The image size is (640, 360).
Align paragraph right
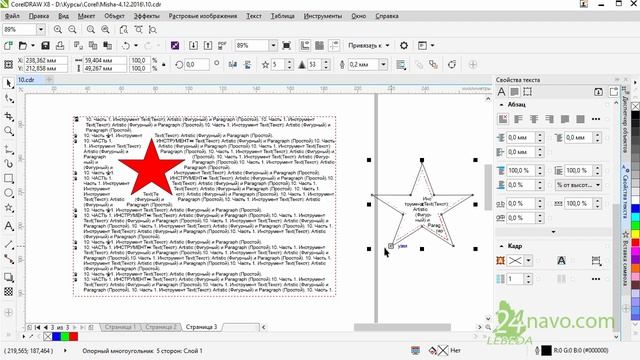(549, 119)
